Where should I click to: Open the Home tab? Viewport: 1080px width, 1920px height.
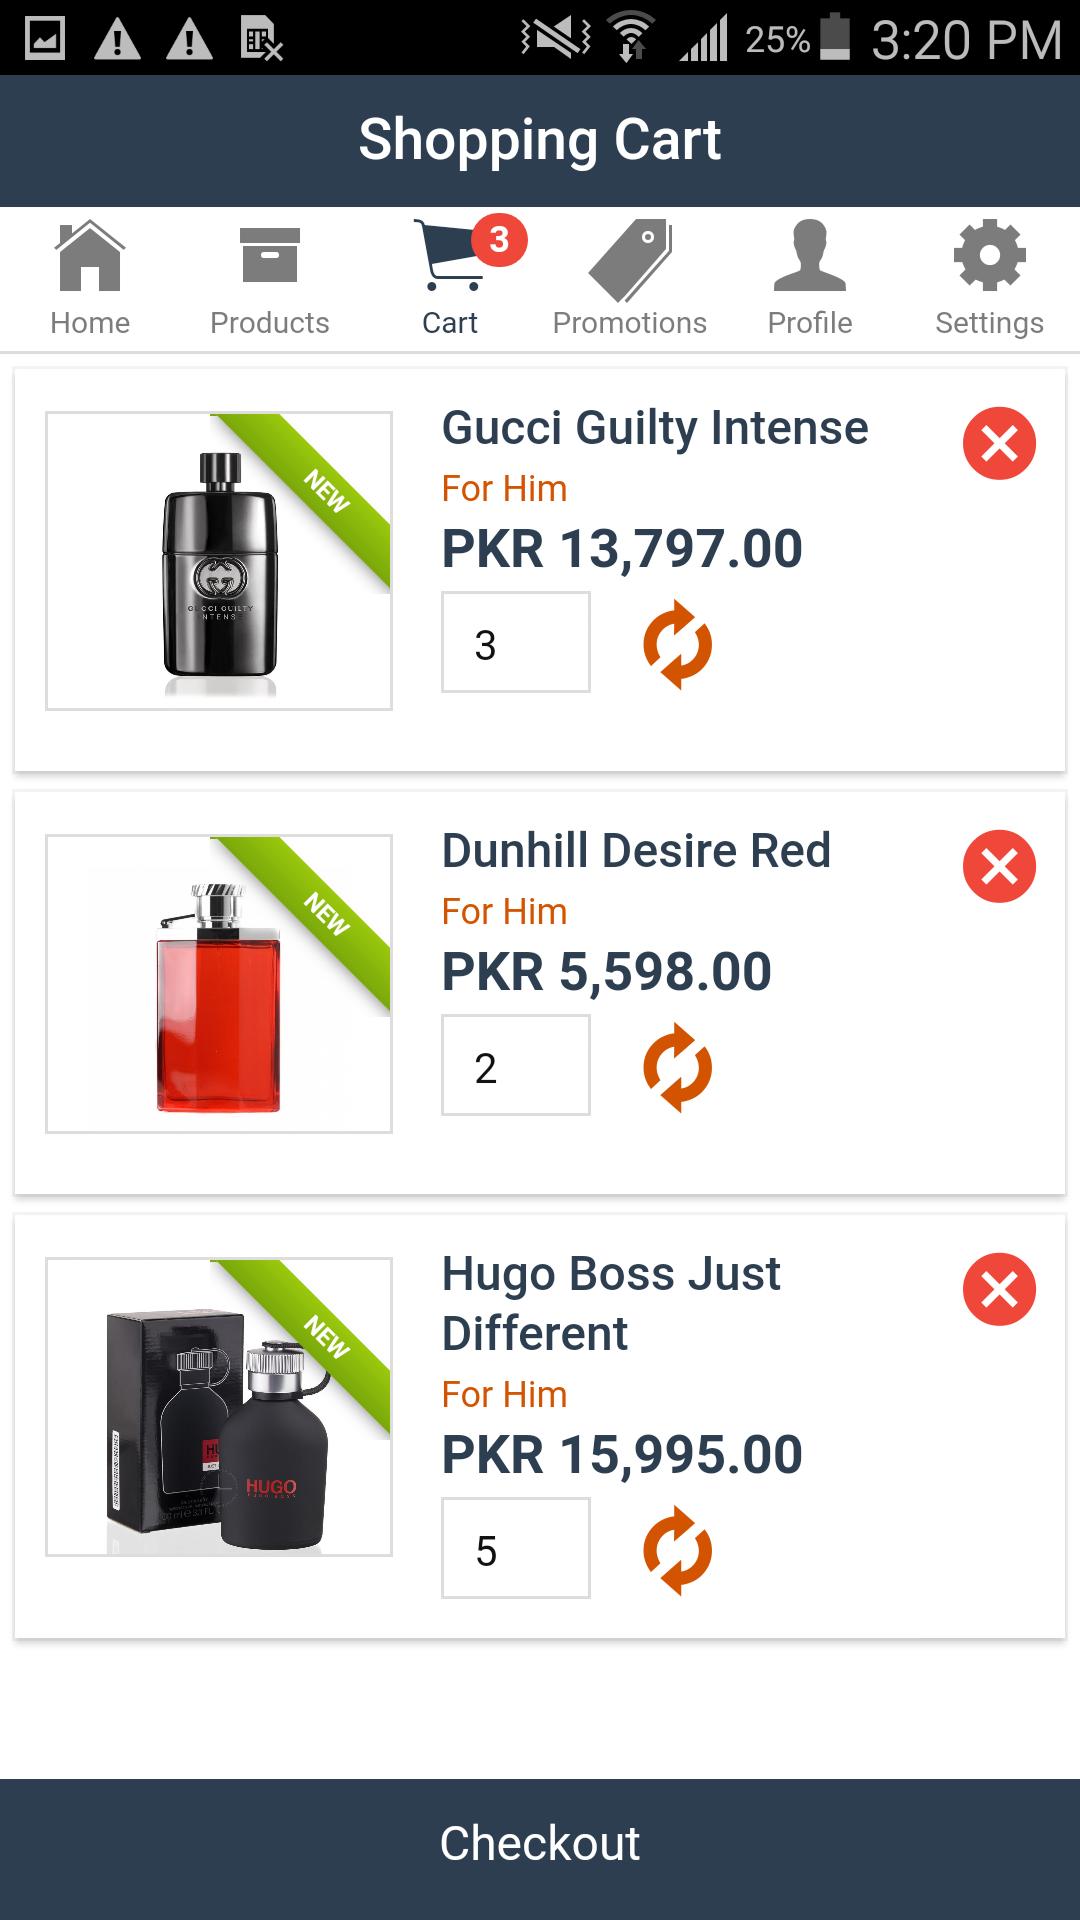click(90, 279)
